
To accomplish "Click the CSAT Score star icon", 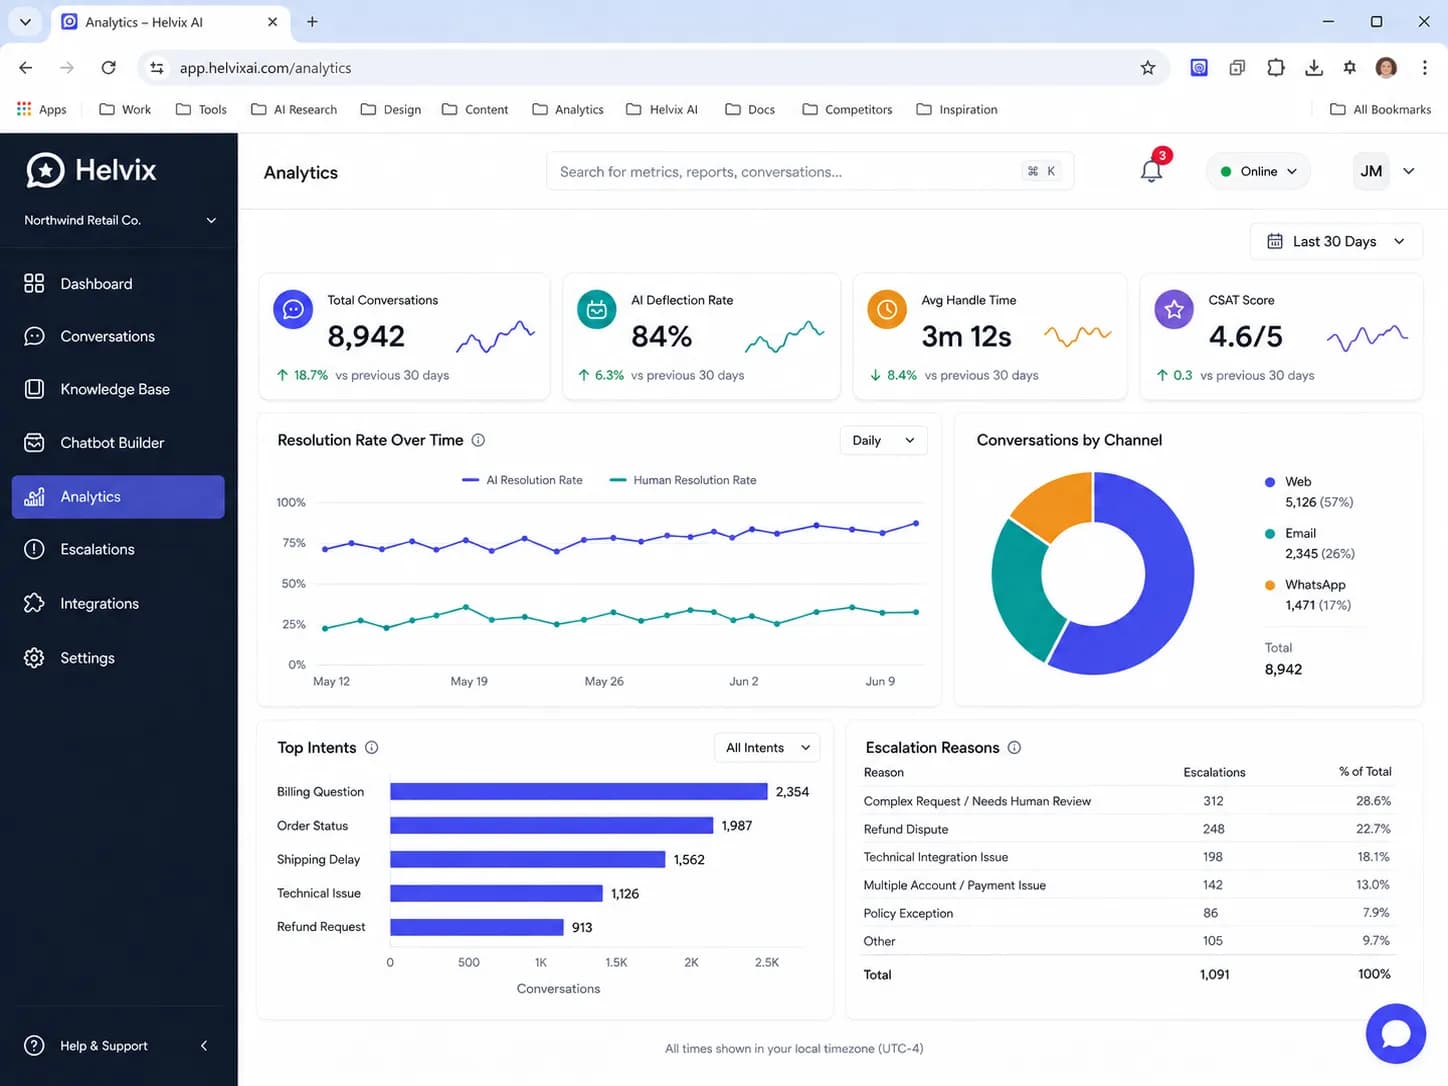I will tap(1174, 310).
